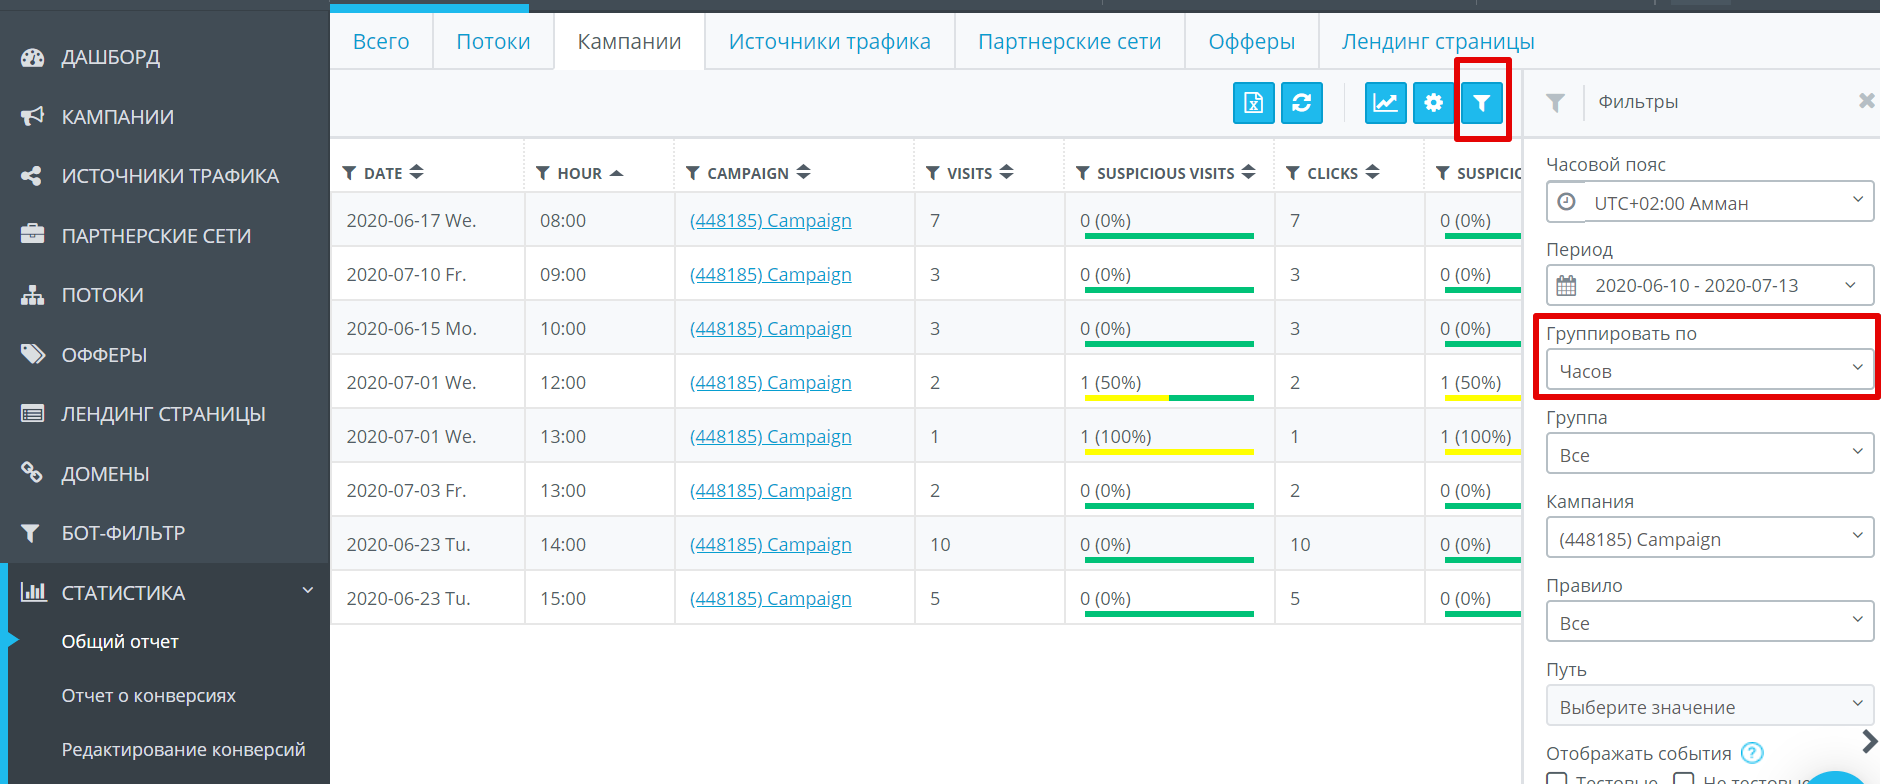
Task: Switch to the Всего tab
Action: click(x=381, y=42)
